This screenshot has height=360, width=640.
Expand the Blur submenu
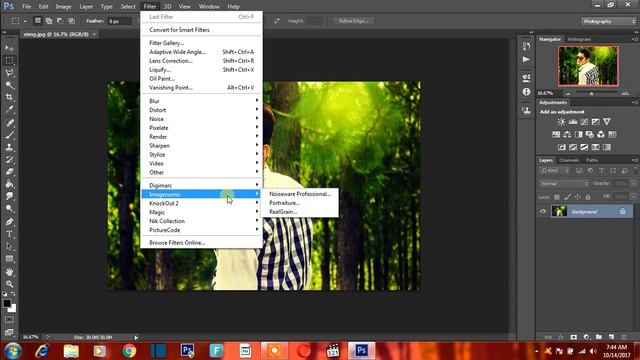[x=201, y=101]
